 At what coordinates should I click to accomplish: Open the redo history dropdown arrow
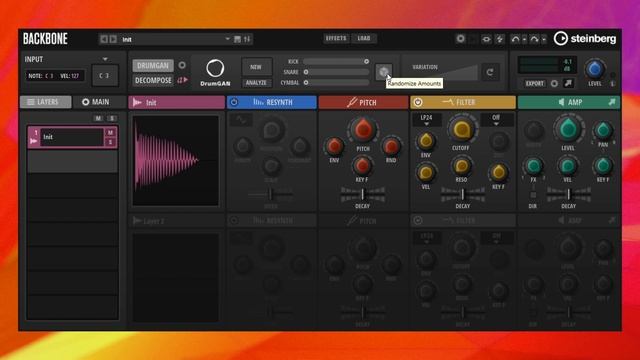pyautogui.click(x=544, y=40)
